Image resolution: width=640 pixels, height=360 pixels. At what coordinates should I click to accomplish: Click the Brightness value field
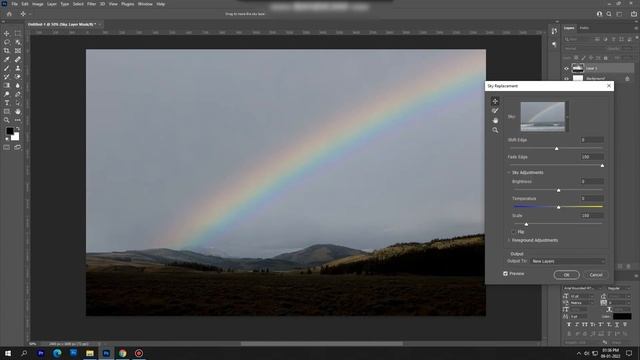click(591, 181)
